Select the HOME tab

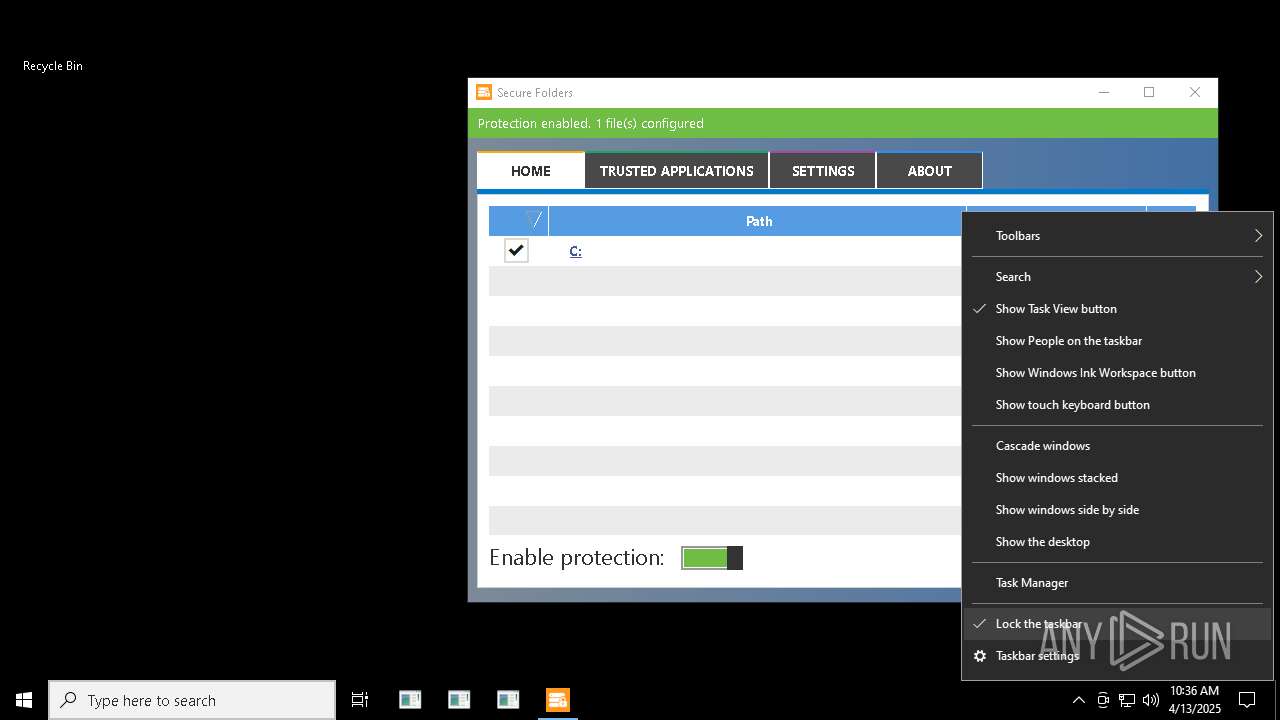531,171
